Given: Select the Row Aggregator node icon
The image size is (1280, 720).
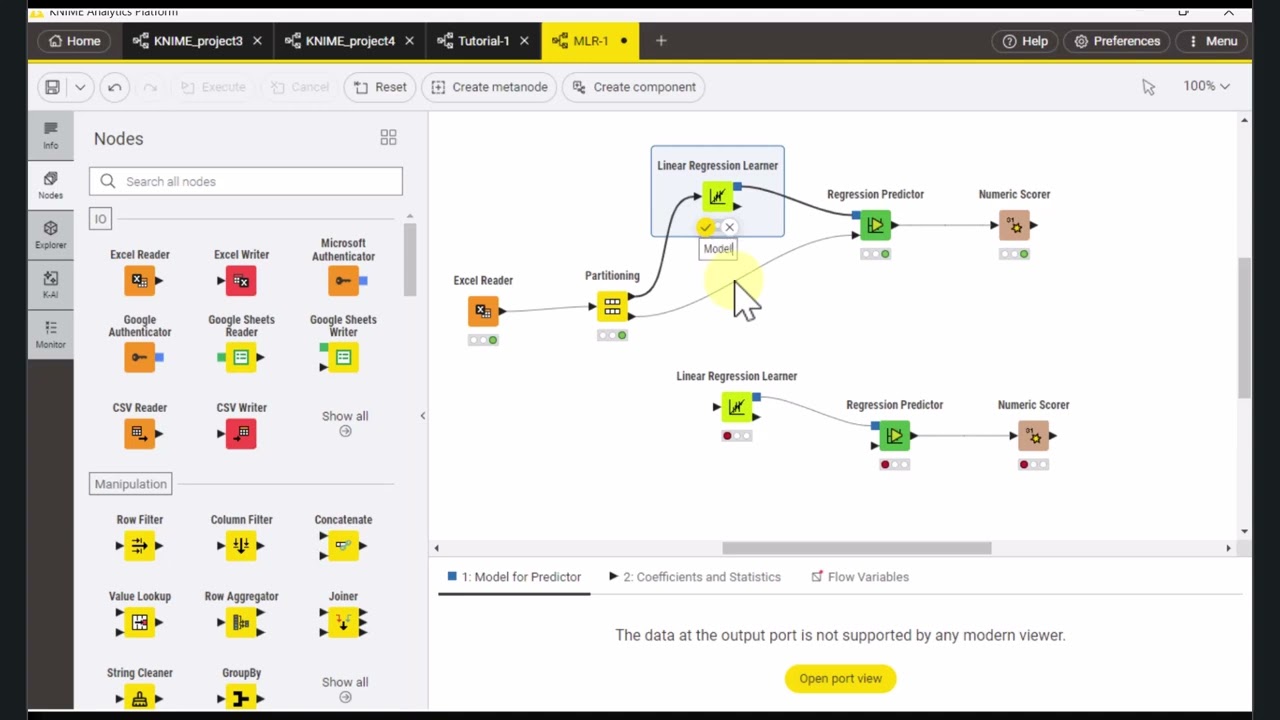Looking at the screenshot, I should point(241,622).
